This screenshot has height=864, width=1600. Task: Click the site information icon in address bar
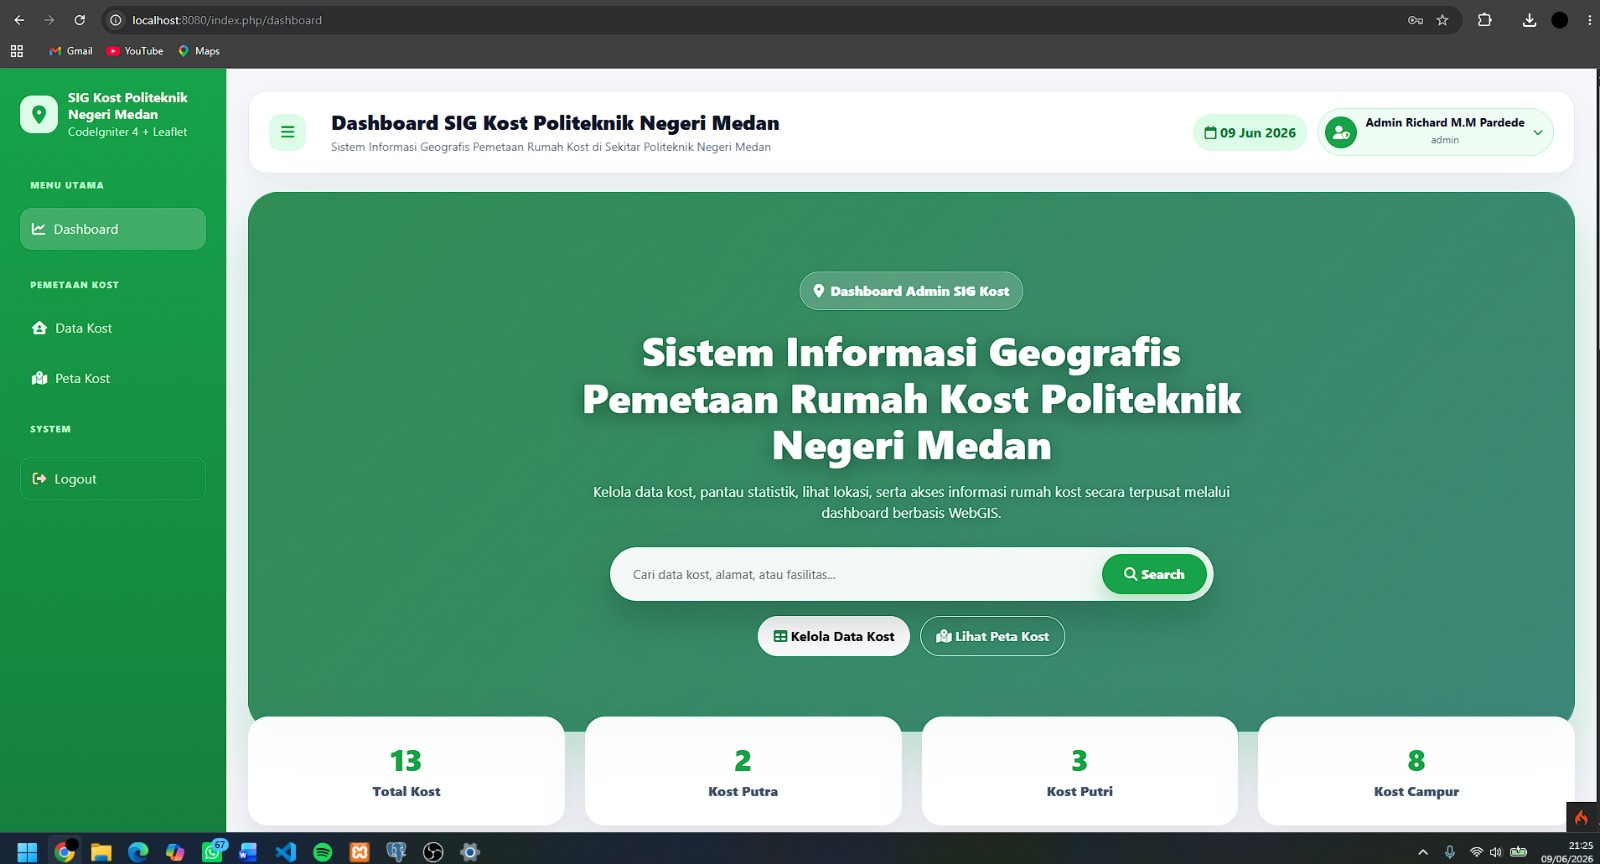click(115, 20)
